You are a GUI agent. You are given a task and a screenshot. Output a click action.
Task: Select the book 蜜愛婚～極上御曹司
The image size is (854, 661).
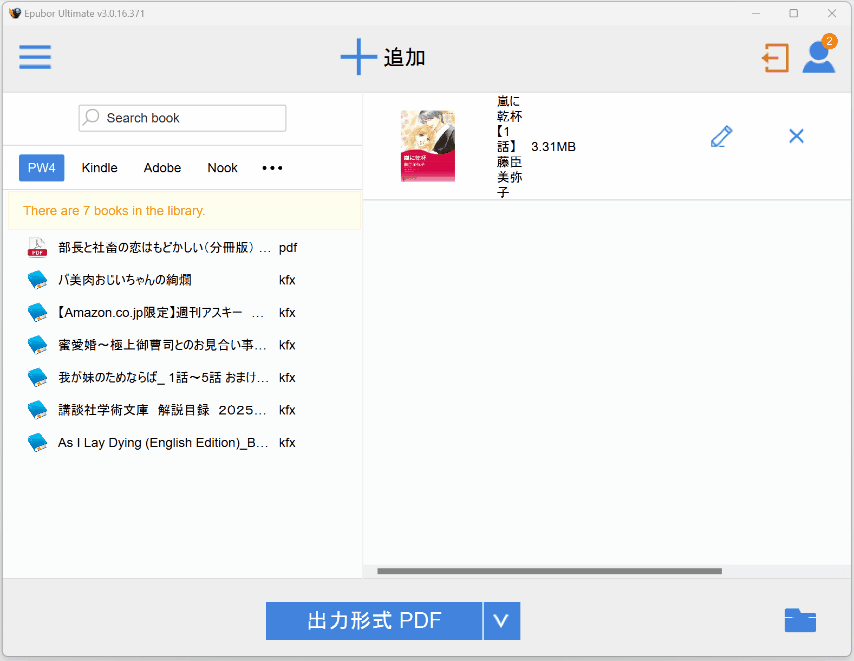point(162,345)
